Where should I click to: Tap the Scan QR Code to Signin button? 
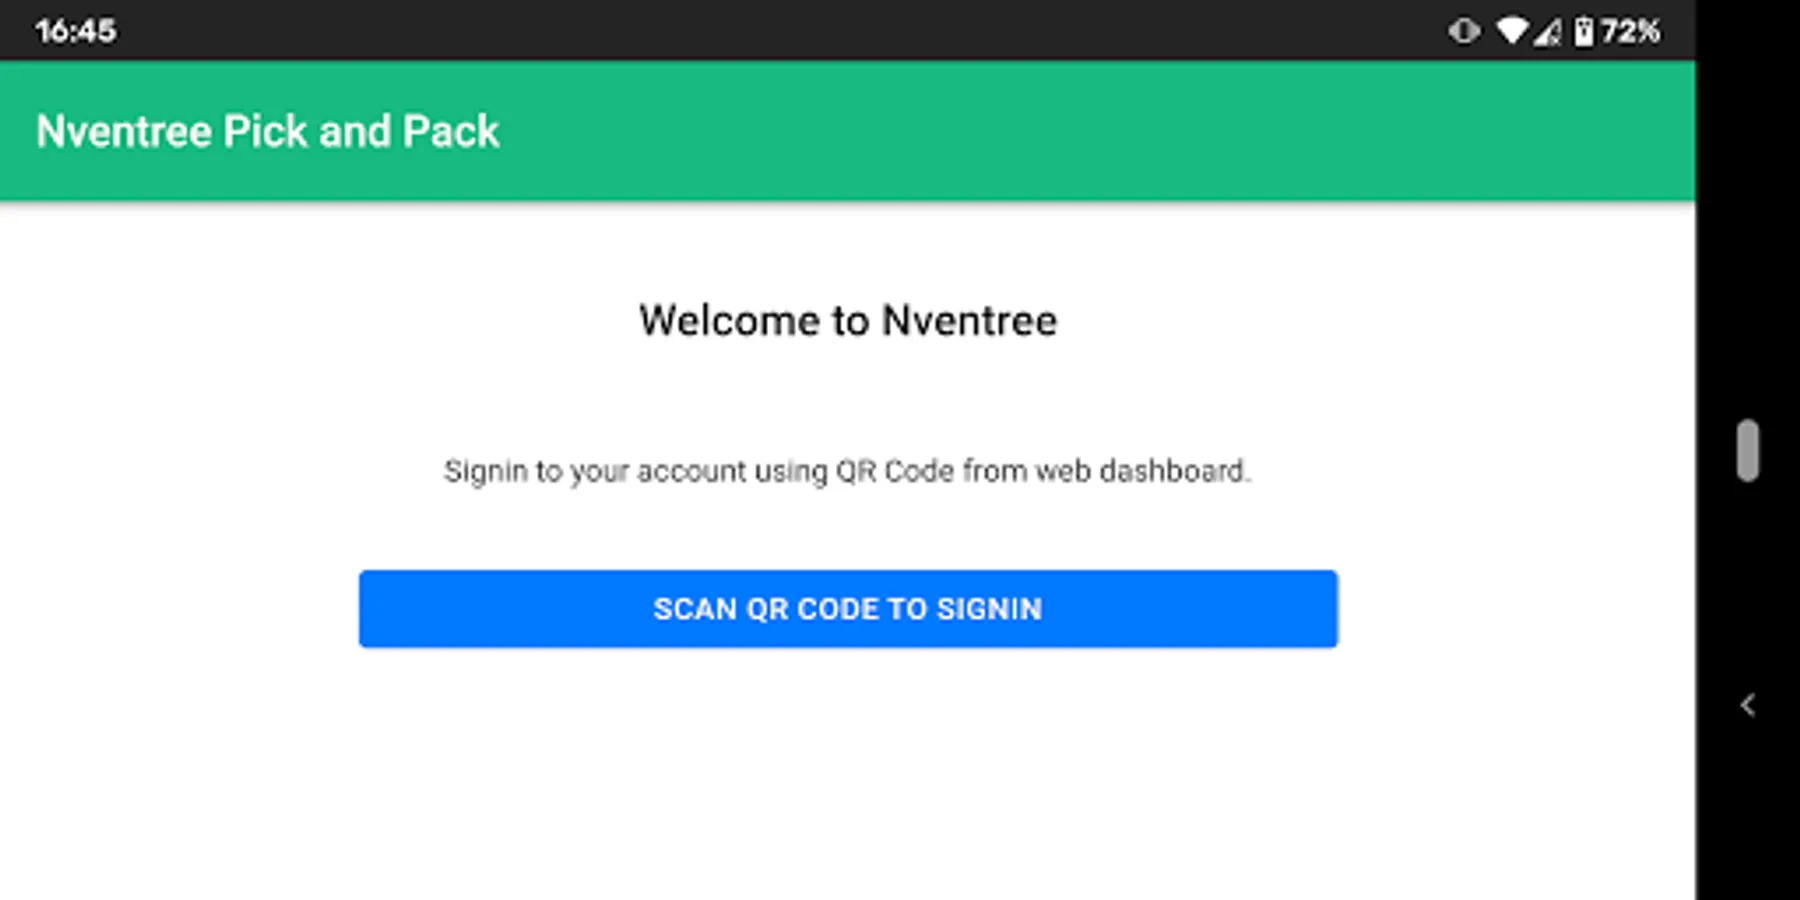pos(848,609)
